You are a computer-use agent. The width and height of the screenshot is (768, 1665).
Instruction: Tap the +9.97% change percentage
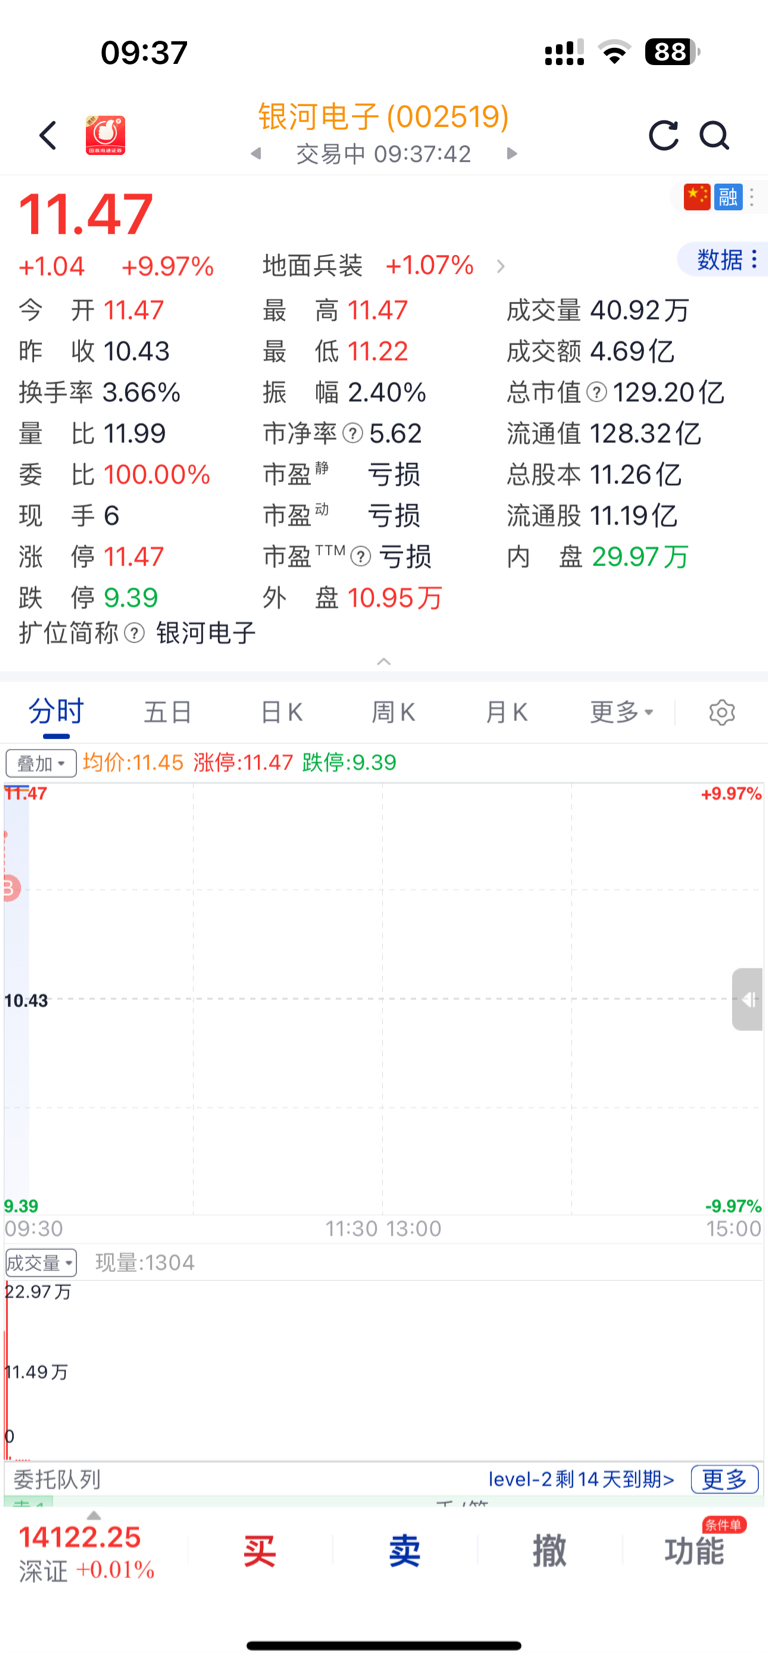(167, 266)
